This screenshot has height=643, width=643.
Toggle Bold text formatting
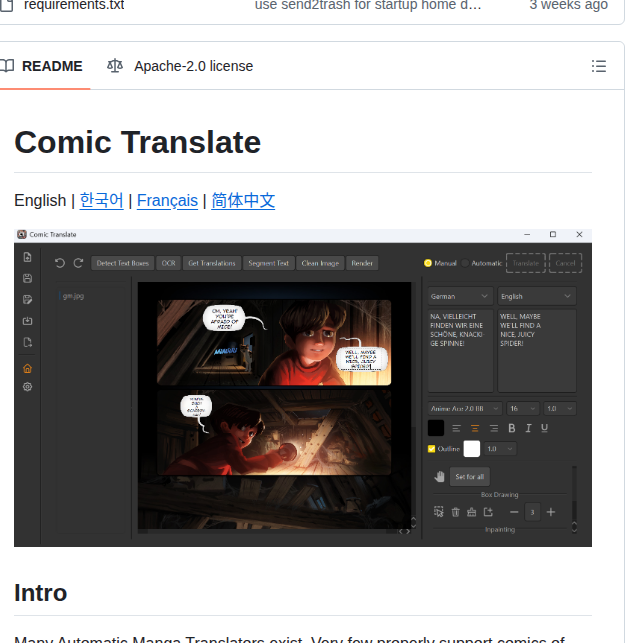(511, 428)
